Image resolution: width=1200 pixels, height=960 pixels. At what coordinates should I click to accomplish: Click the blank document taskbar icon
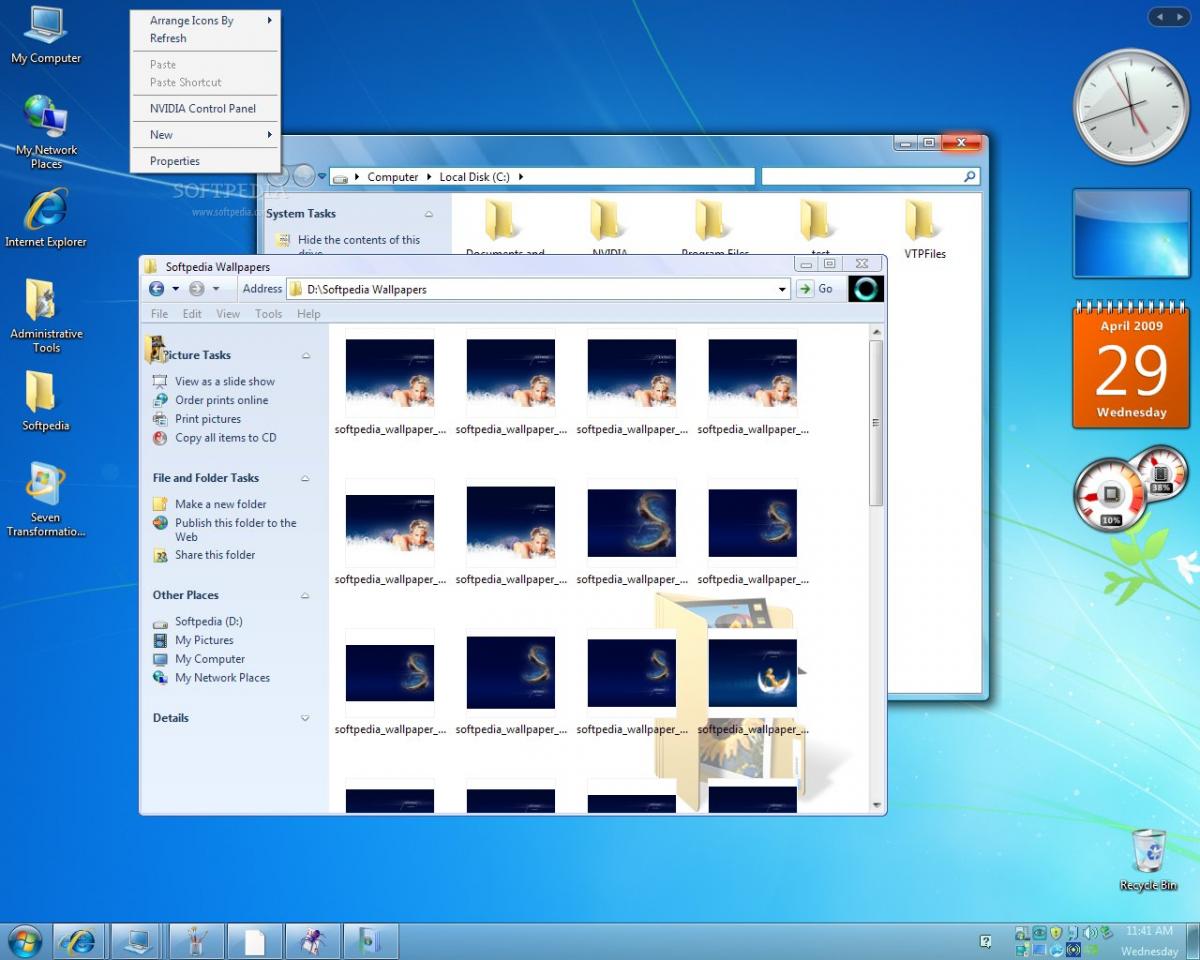(x=255, y=941)
